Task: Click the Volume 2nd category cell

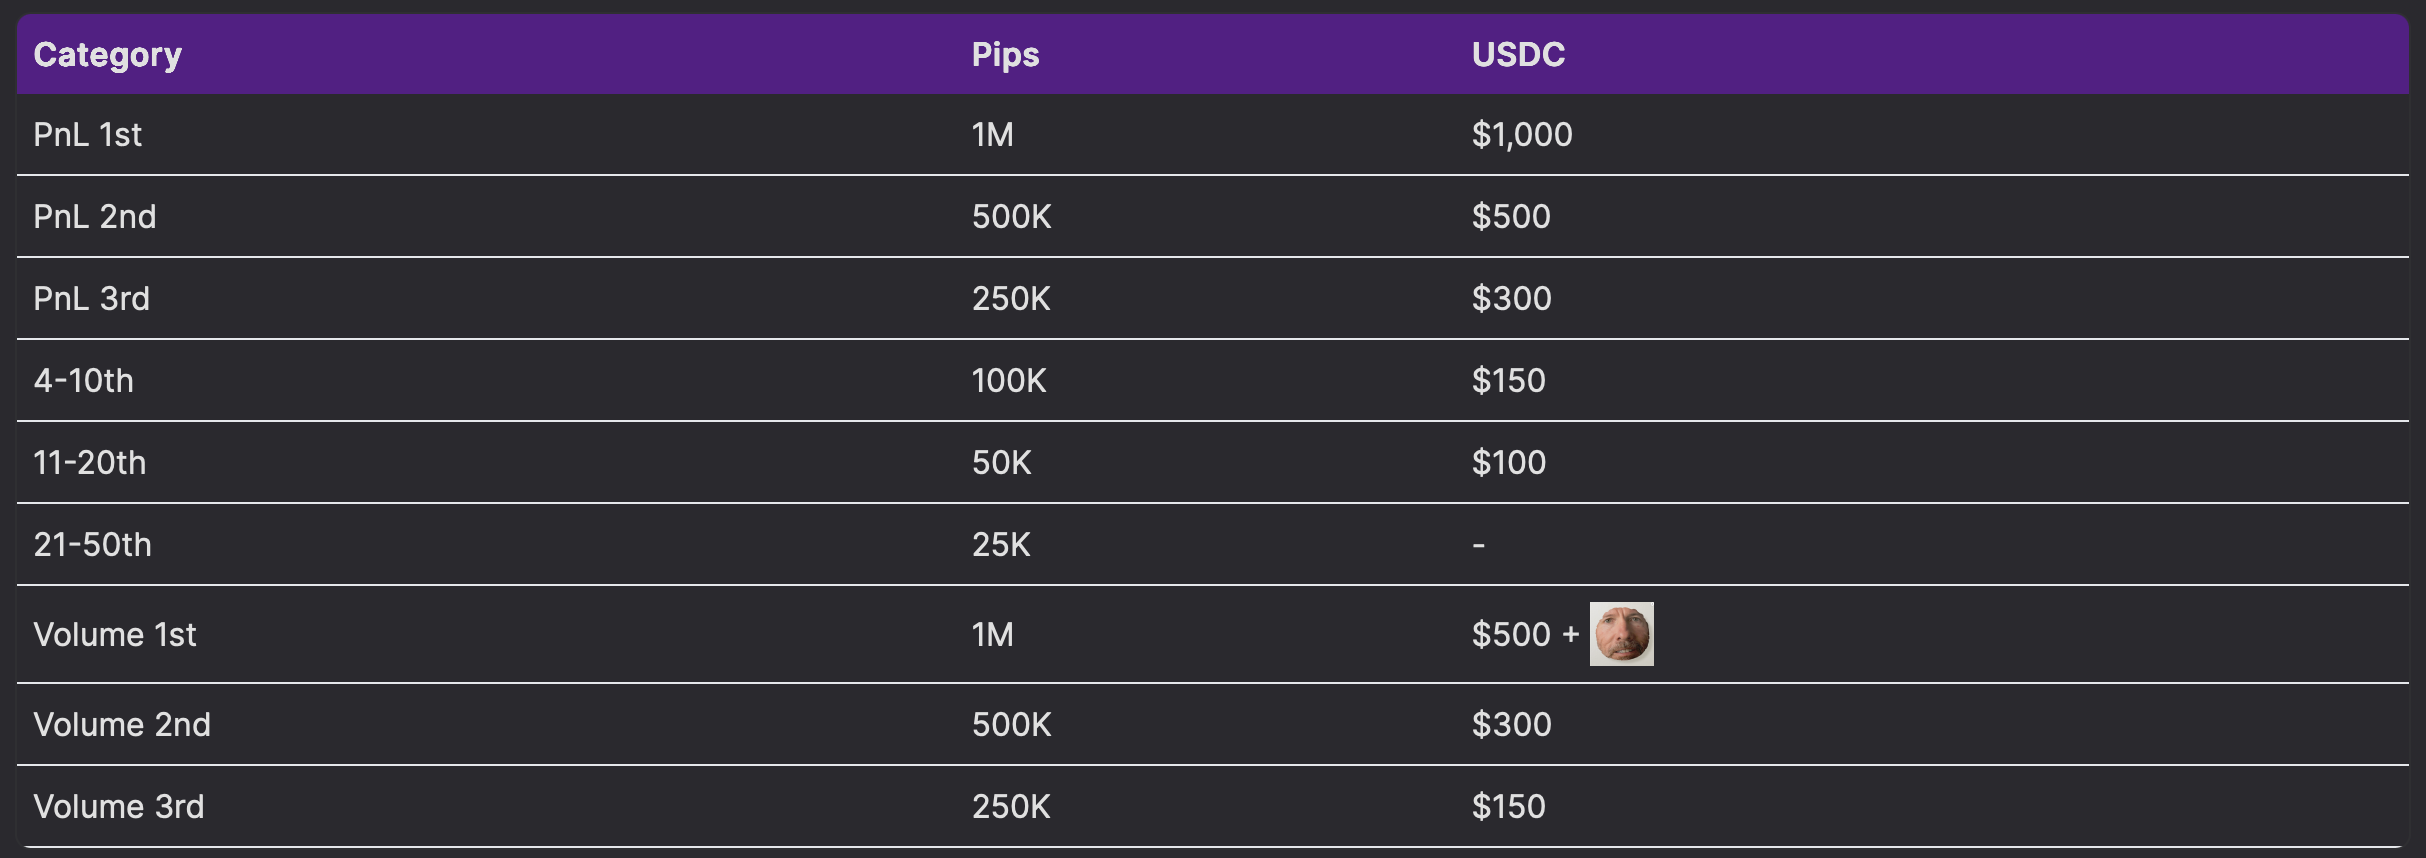Action: [122, 724]
